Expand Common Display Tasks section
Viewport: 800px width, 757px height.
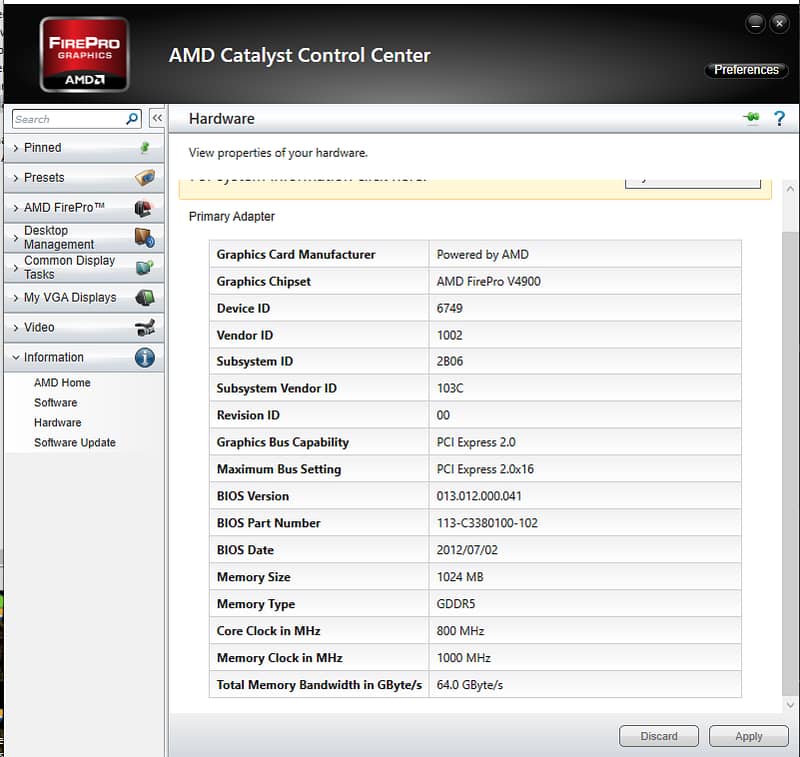[x=16, y=268]
